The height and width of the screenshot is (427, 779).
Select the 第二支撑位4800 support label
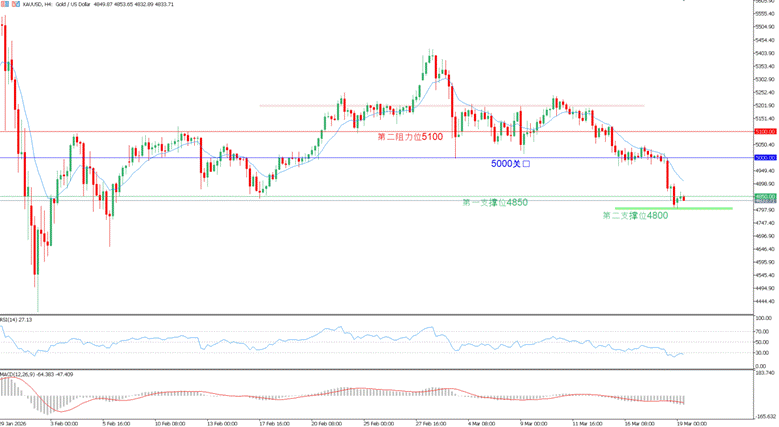click(x=635, y=216)
